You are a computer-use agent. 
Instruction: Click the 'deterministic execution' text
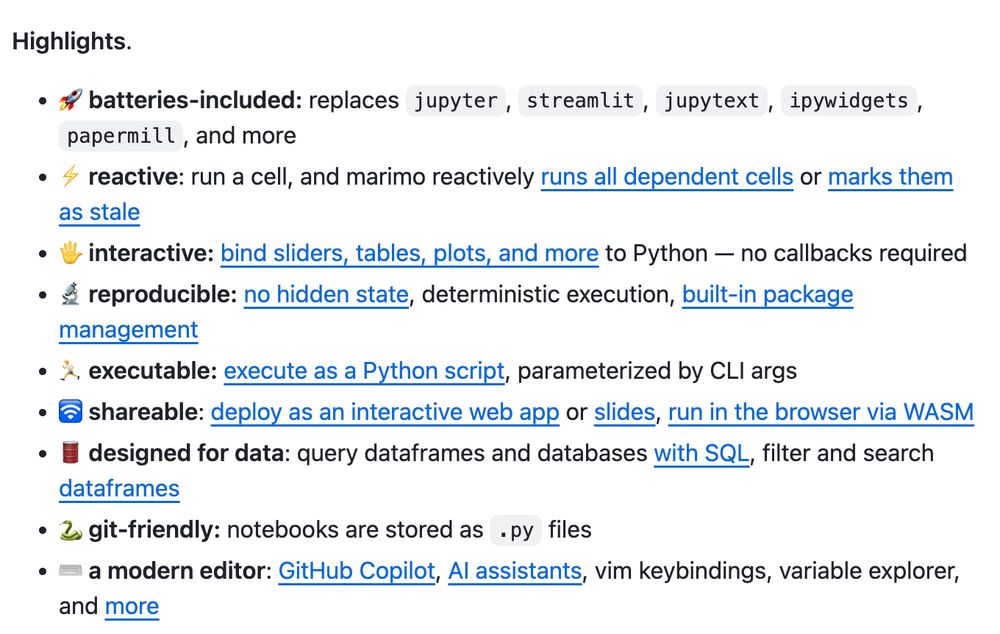point(545,295)
